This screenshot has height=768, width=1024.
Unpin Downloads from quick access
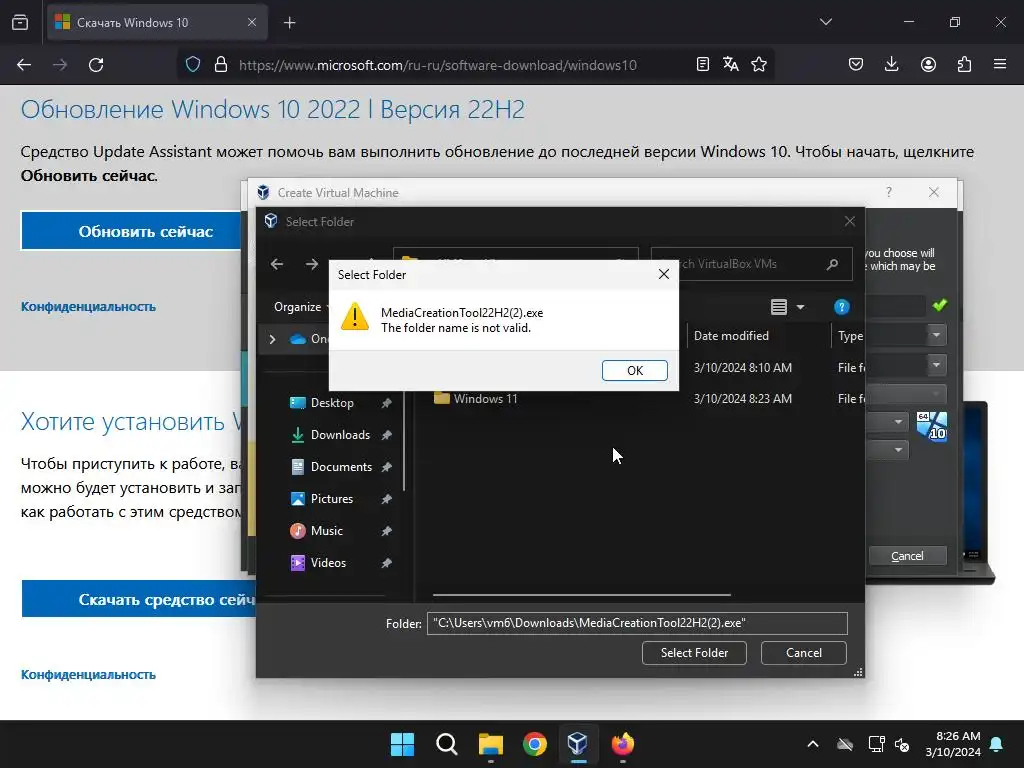pyautogui.click(x=387, y=435)
